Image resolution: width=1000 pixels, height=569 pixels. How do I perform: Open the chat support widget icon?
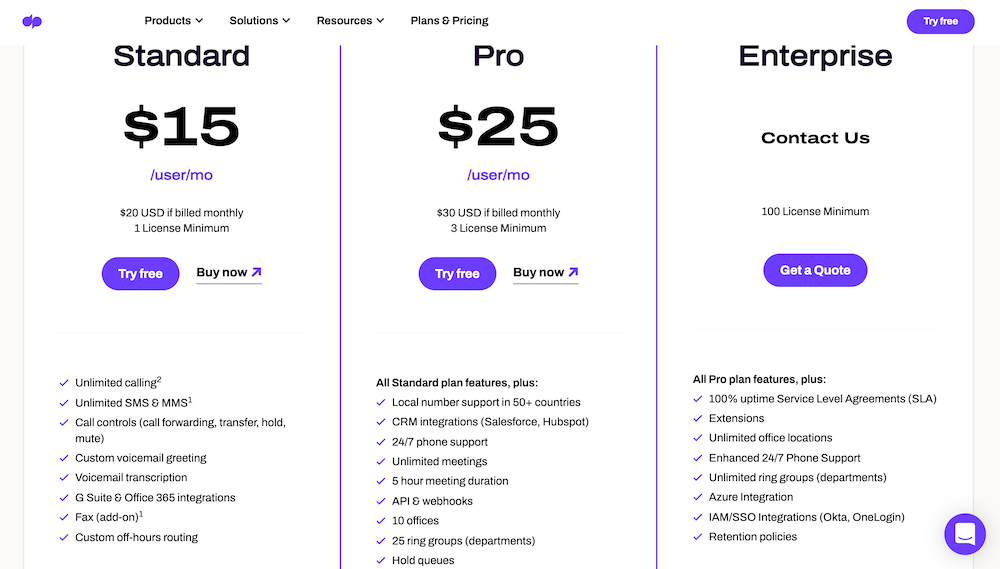coord(965,534)
